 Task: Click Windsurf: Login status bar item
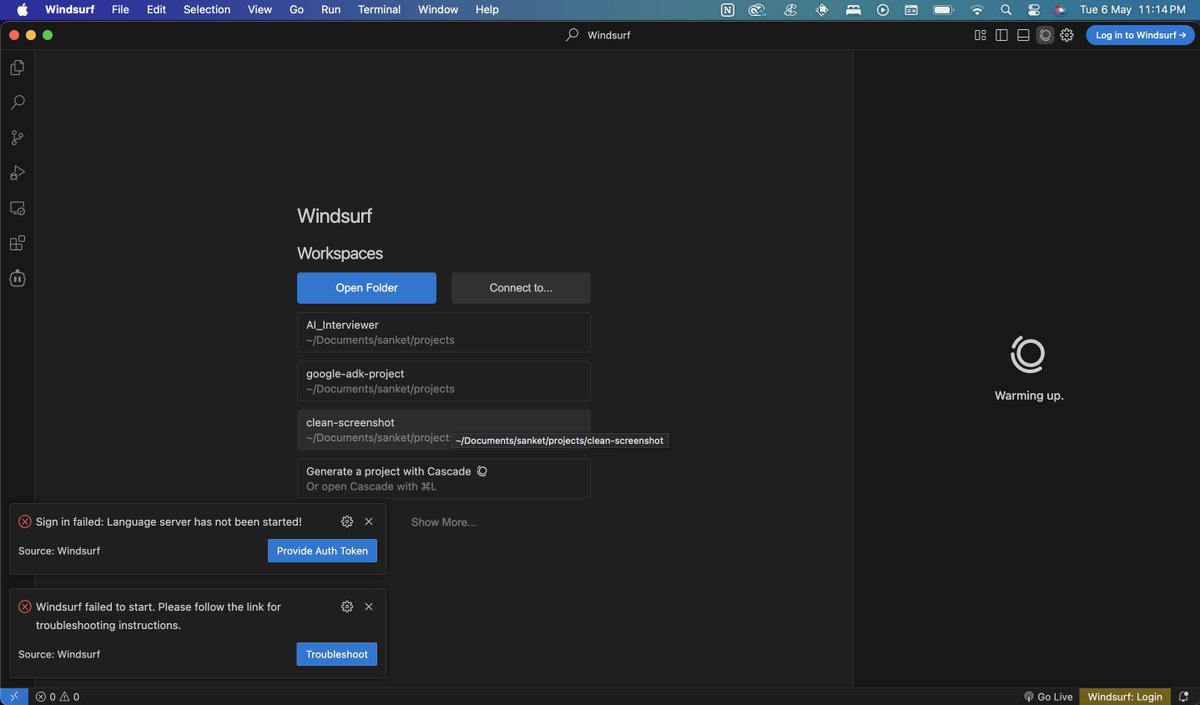click(1125, 697)
